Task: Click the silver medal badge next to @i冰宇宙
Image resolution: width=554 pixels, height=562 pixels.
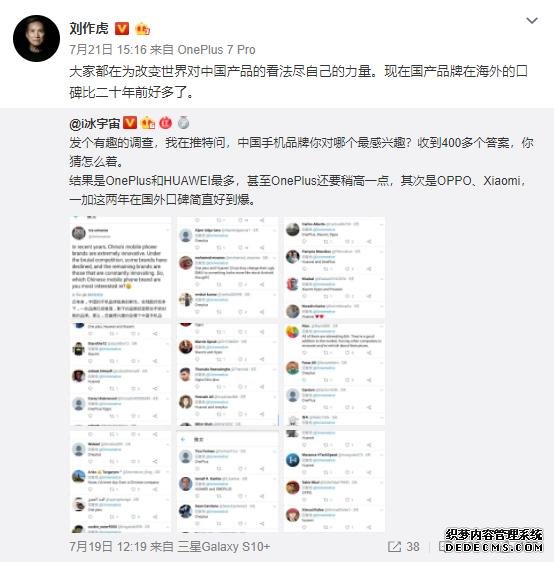Action: coord(183,123)
